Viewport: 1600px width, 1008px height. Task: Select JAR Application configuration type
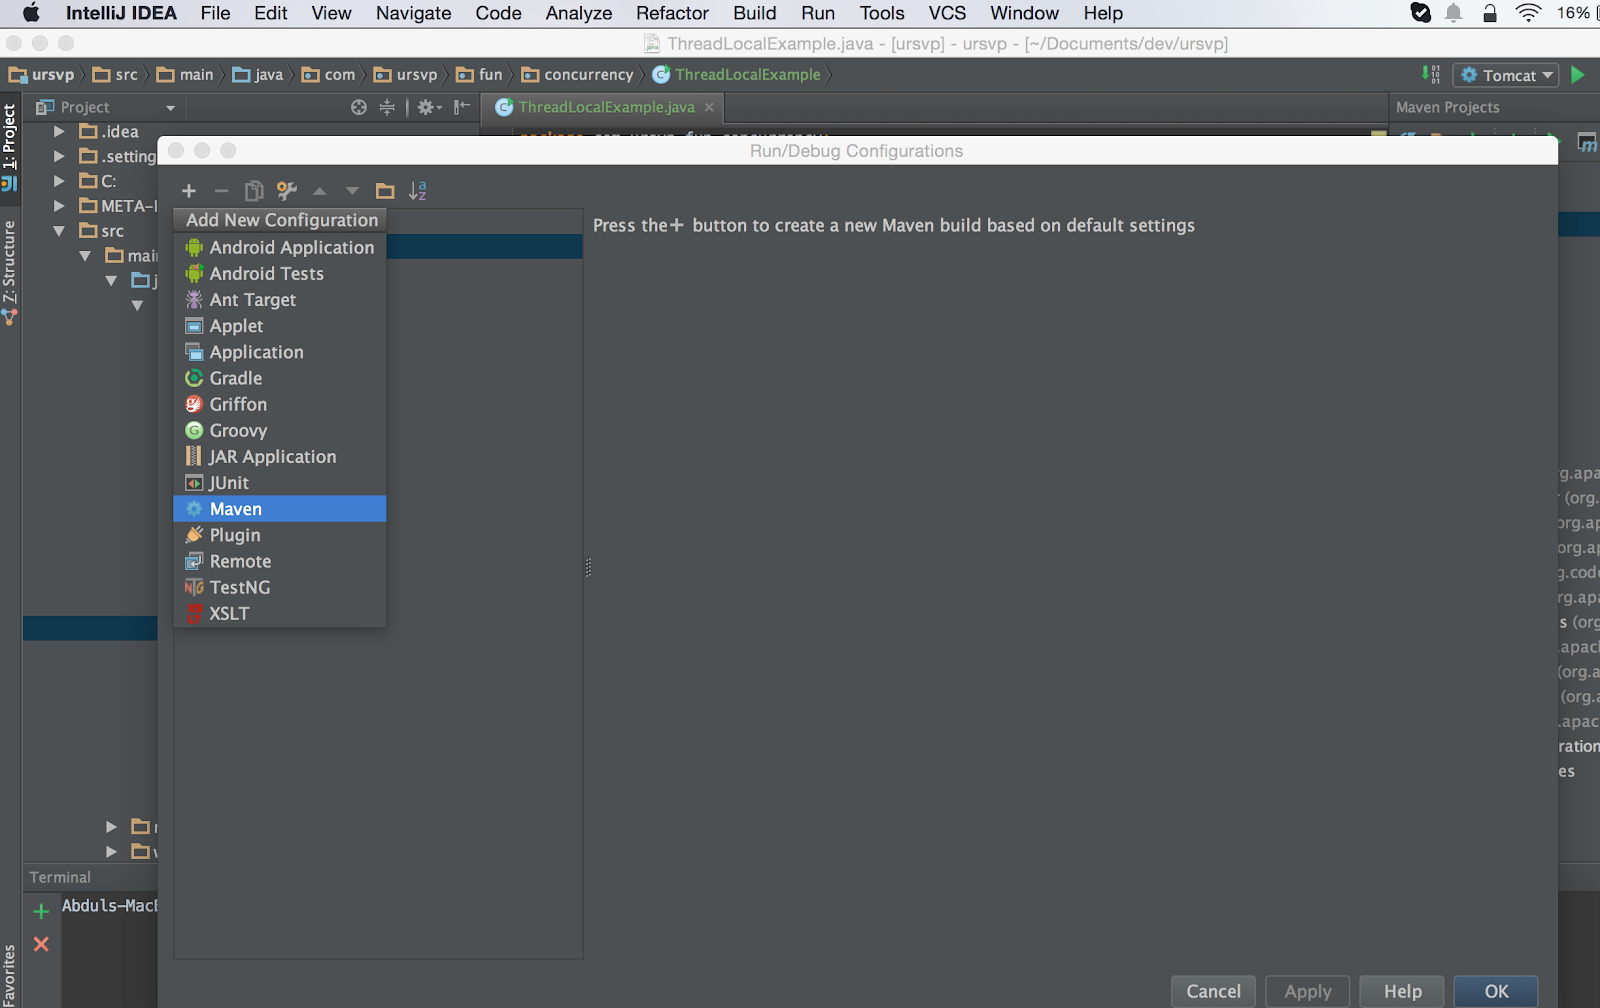pyautogui.click(x=280, y=456)
